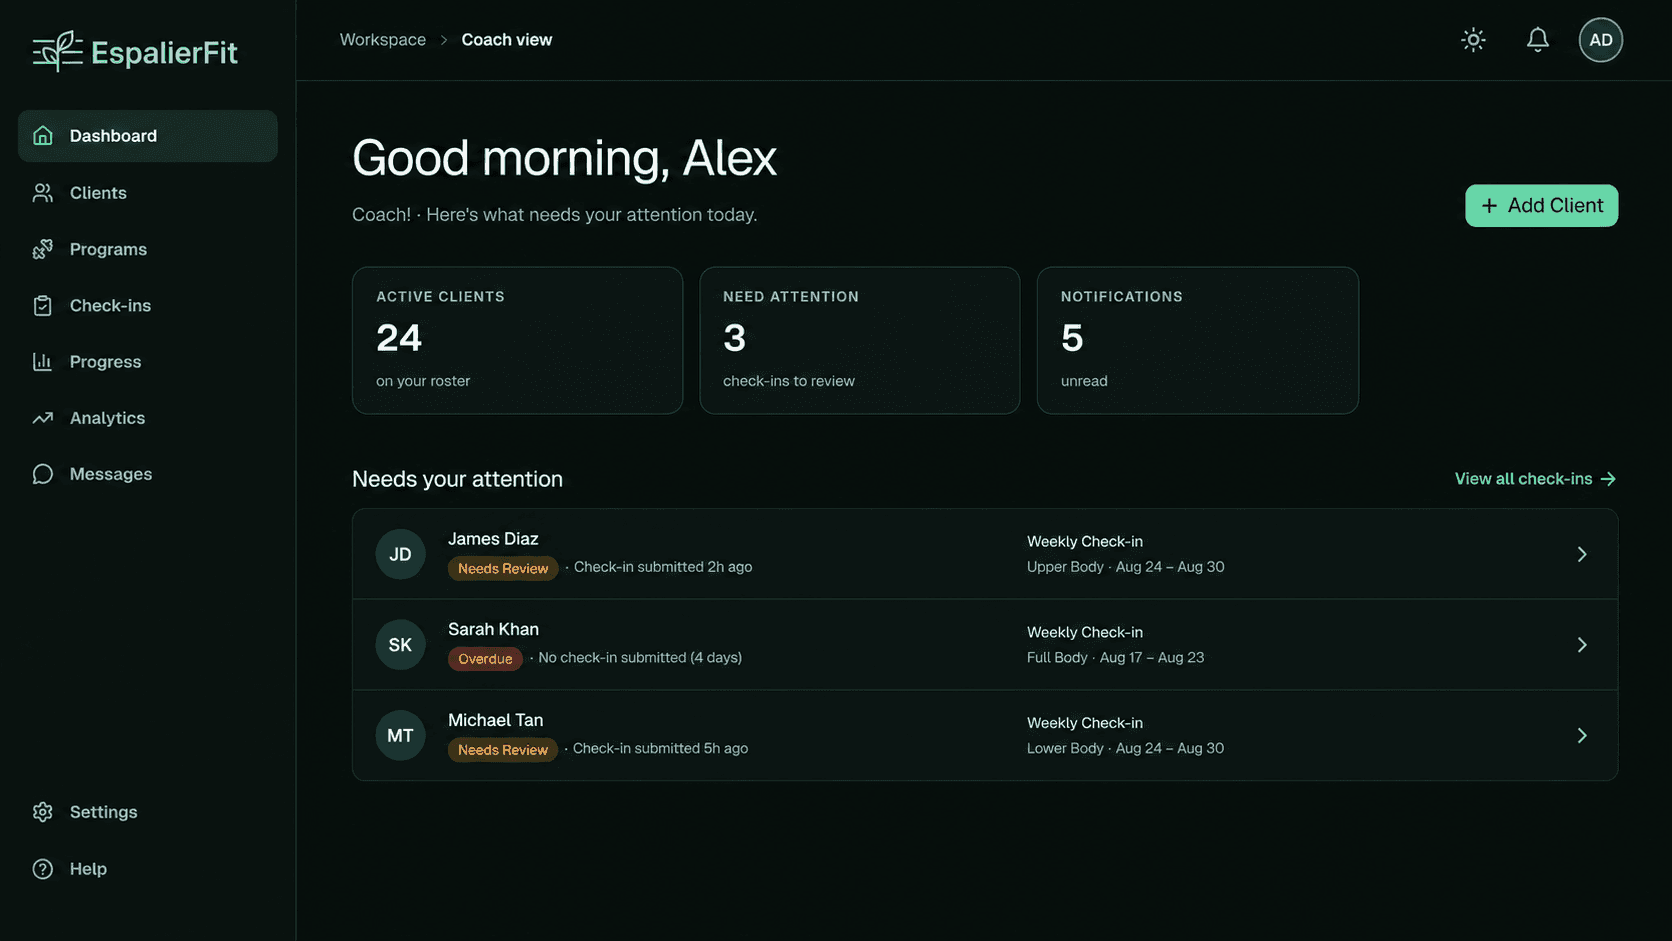Select Sarah Khan's name
The width and height of the screenshot is (1672, 941).
click(493, 629)
